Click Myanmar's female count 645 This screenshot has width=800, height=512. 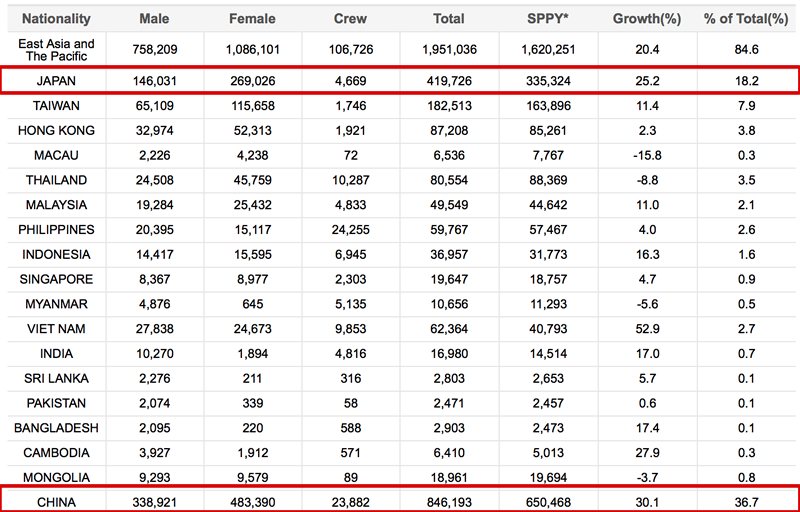tap(252, 304)
